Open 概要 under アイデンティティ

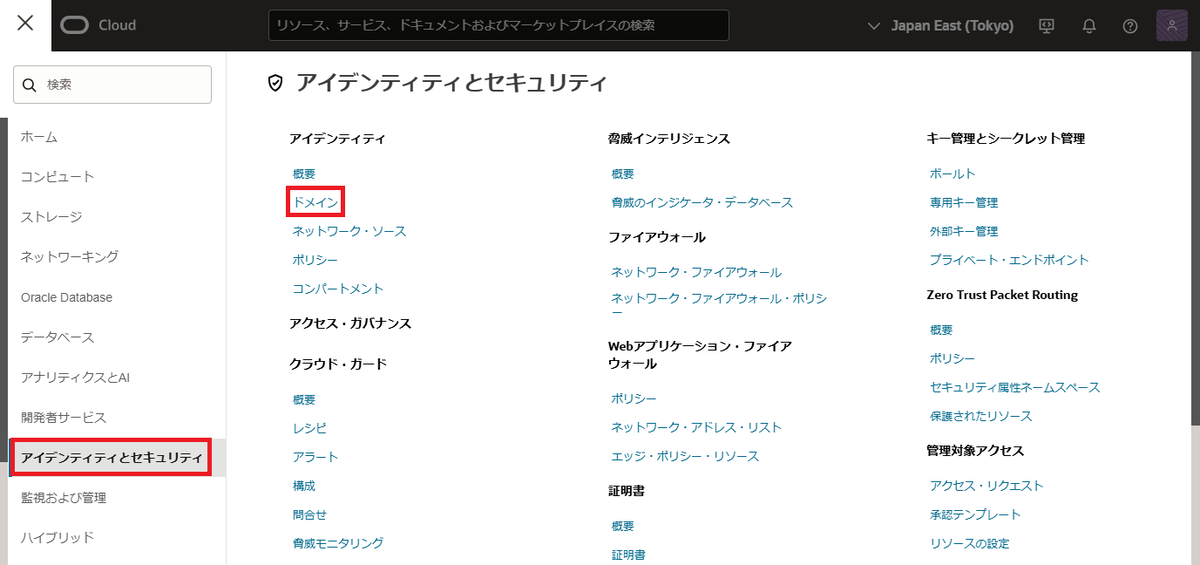[304, 174]
